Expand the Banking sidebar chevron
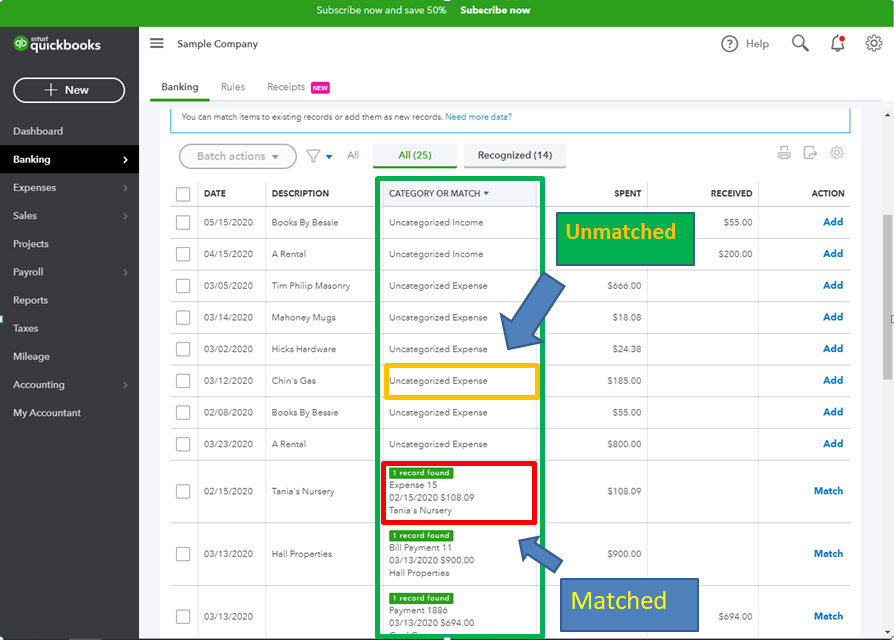The width and height of the screenshot is (894, 640). pos(125,160)
